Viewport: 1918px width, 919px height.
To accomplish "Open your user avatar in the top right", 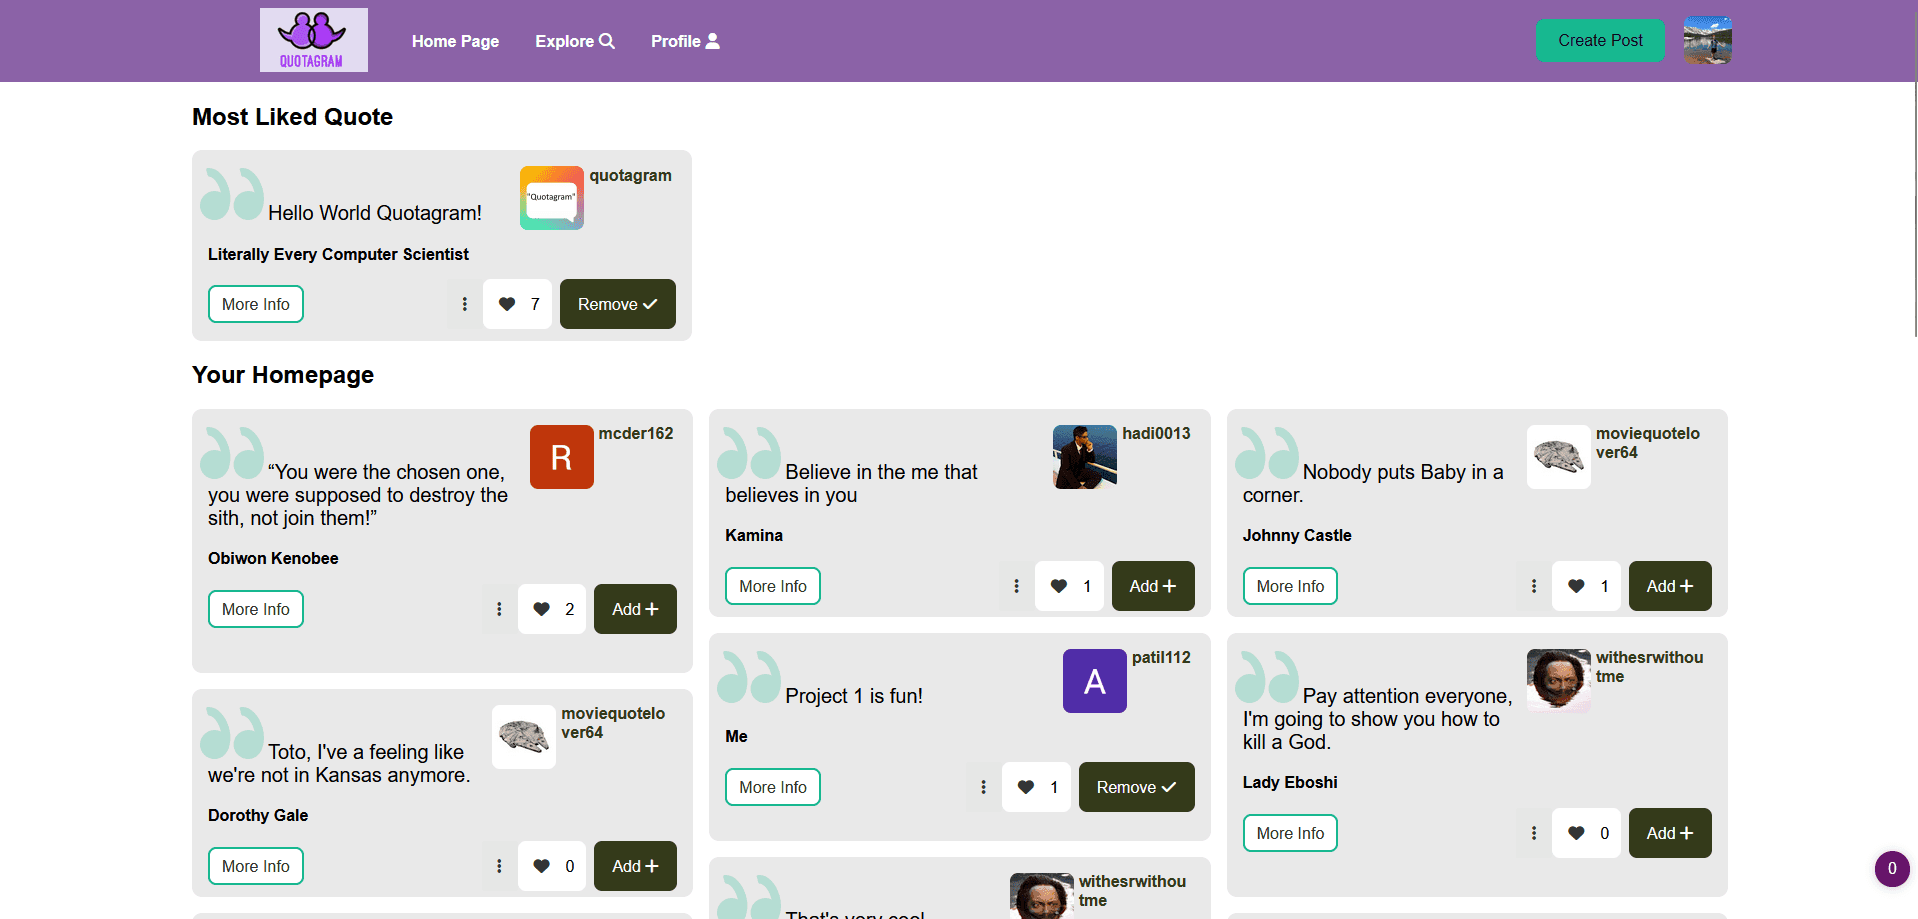I will tap(1707, 40).
